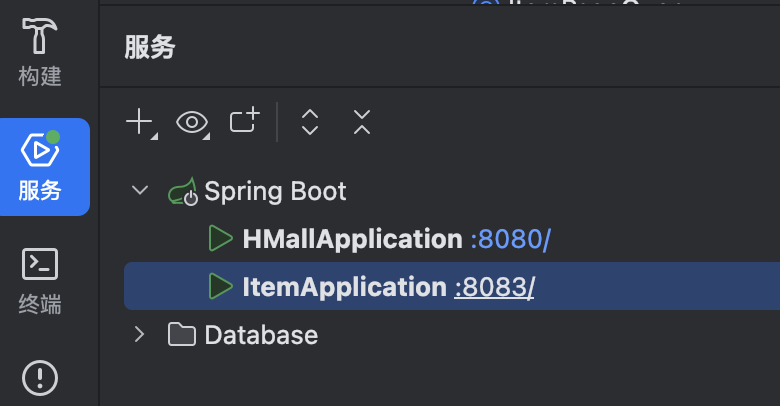This screenshot has width=780, height=406.
Task: Select the HMallApplication service row
Action: [x=452, y=239]
